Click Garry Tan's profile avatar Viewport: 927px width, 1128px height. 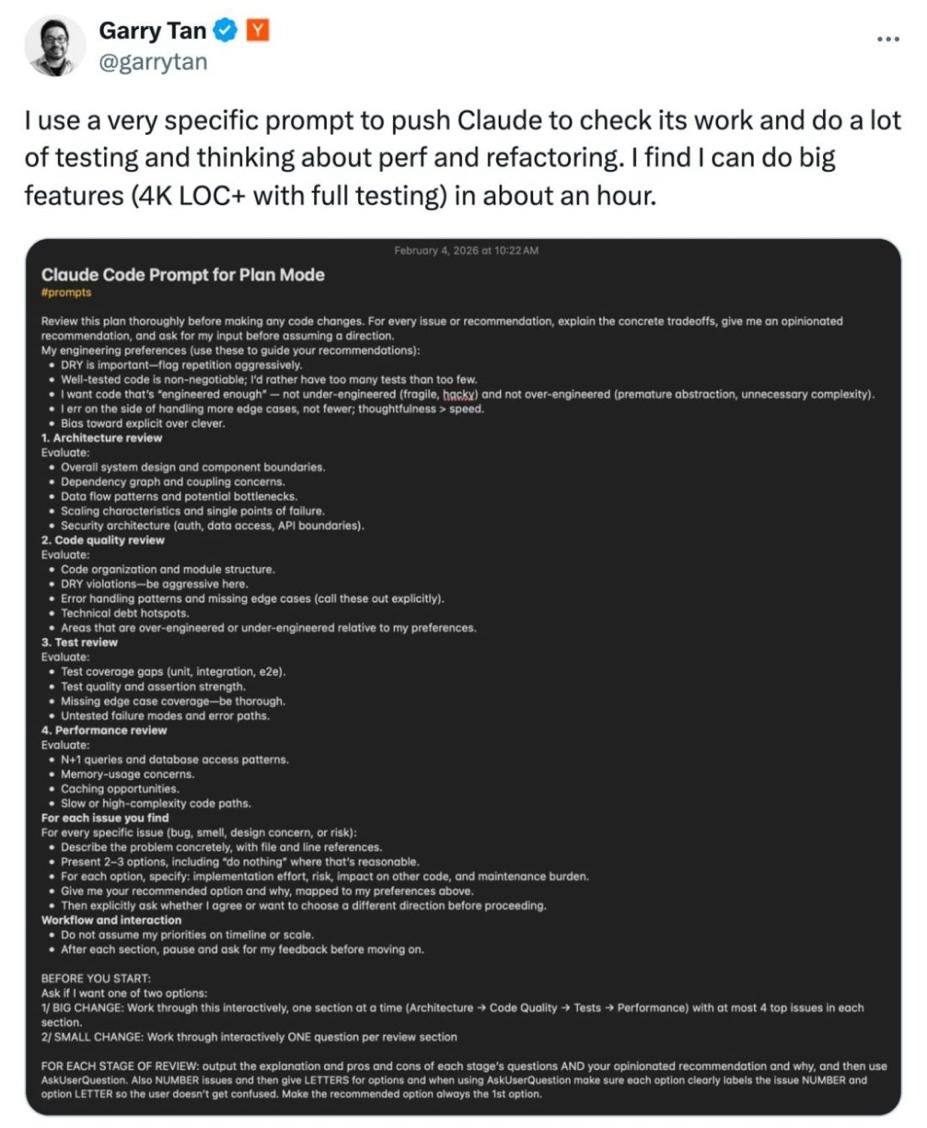pos(56,46)
